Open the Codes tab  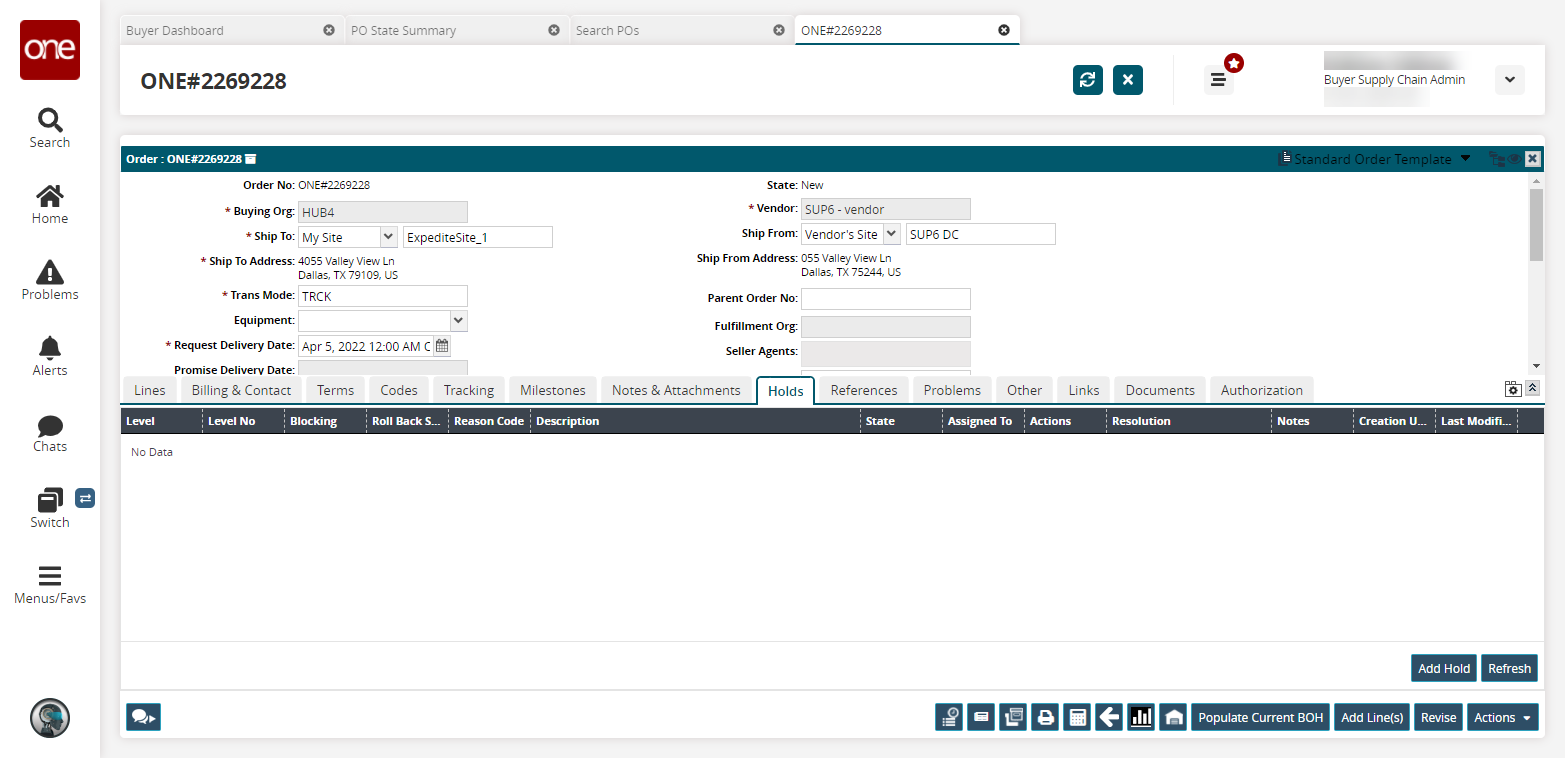[399, 390]
